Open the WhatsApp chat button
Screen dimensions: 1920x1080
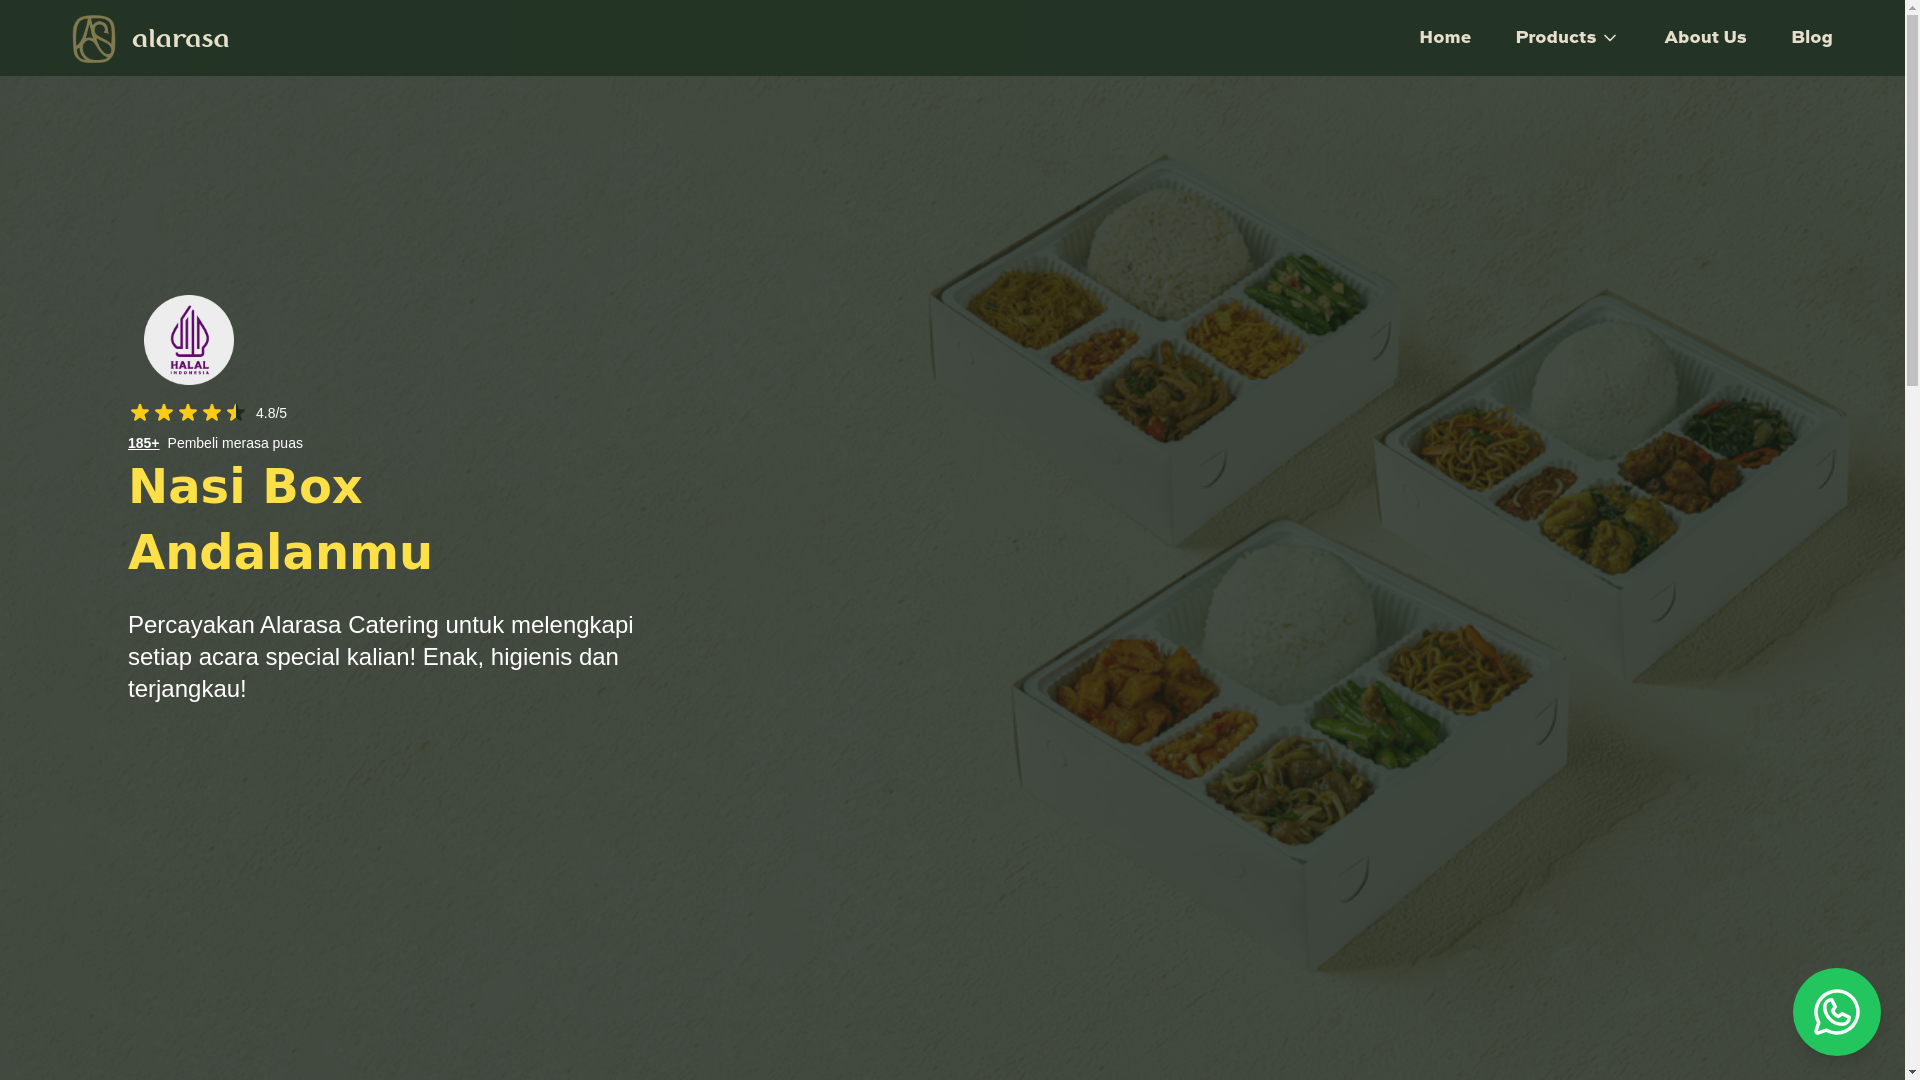tap(1836, 1011)
